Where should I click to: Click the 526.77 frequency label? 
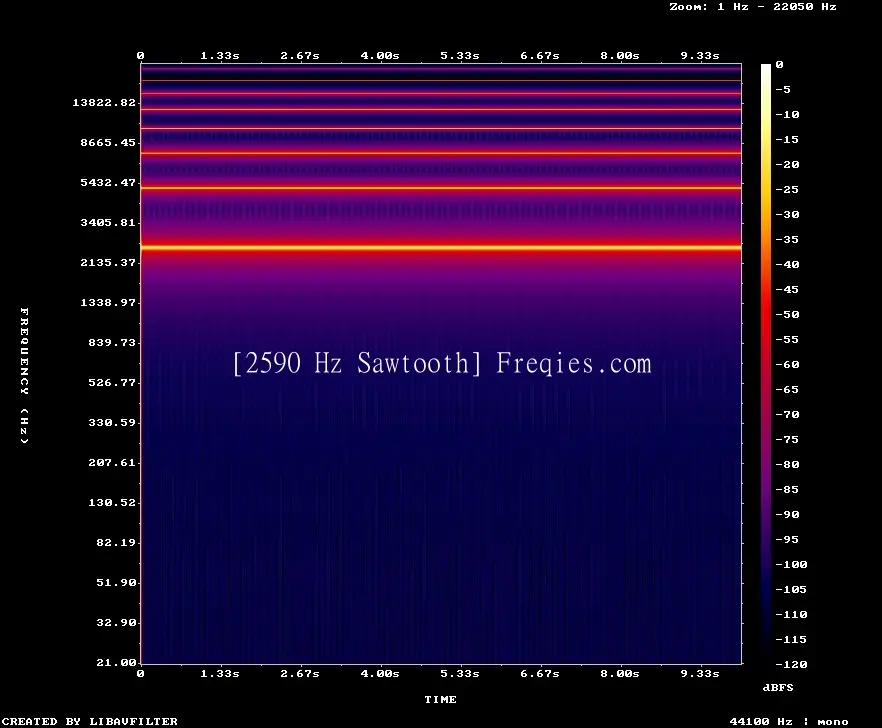pos(112,383)
